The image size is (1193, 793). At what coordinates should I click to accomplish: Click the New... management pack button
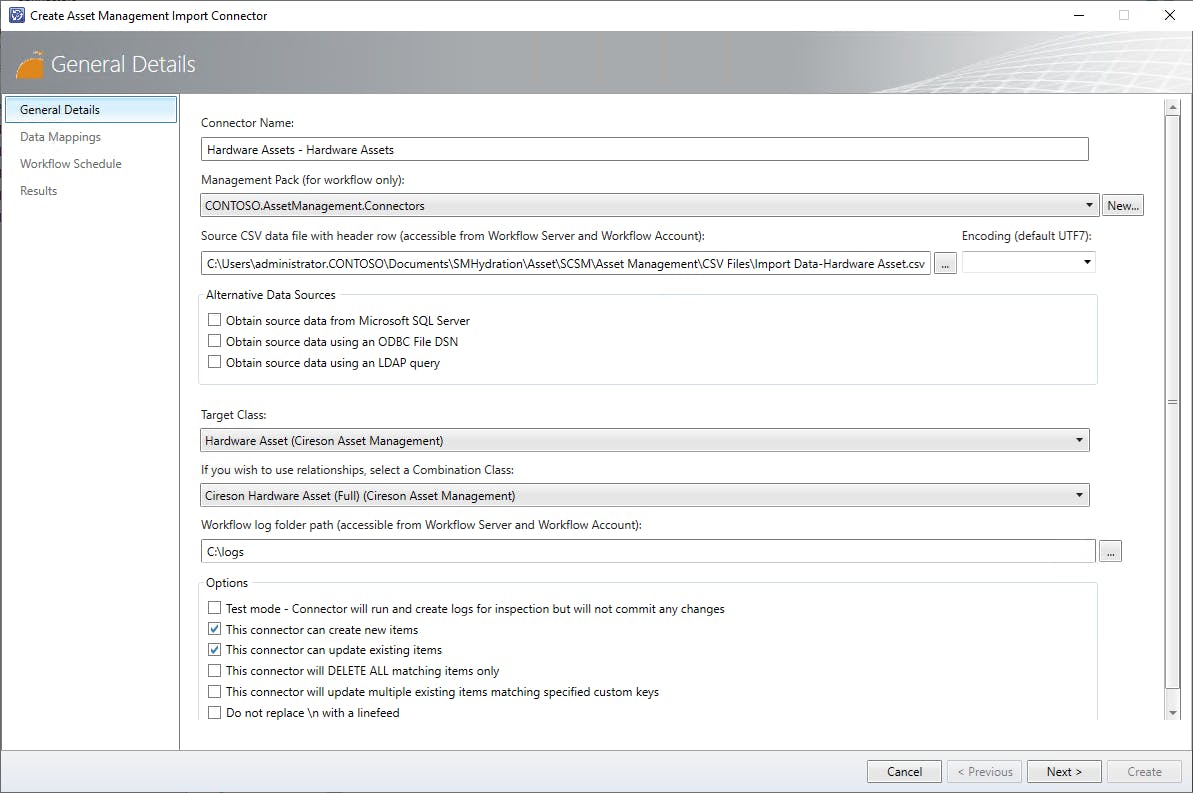pyautogui.click(x=1123, y=206)
